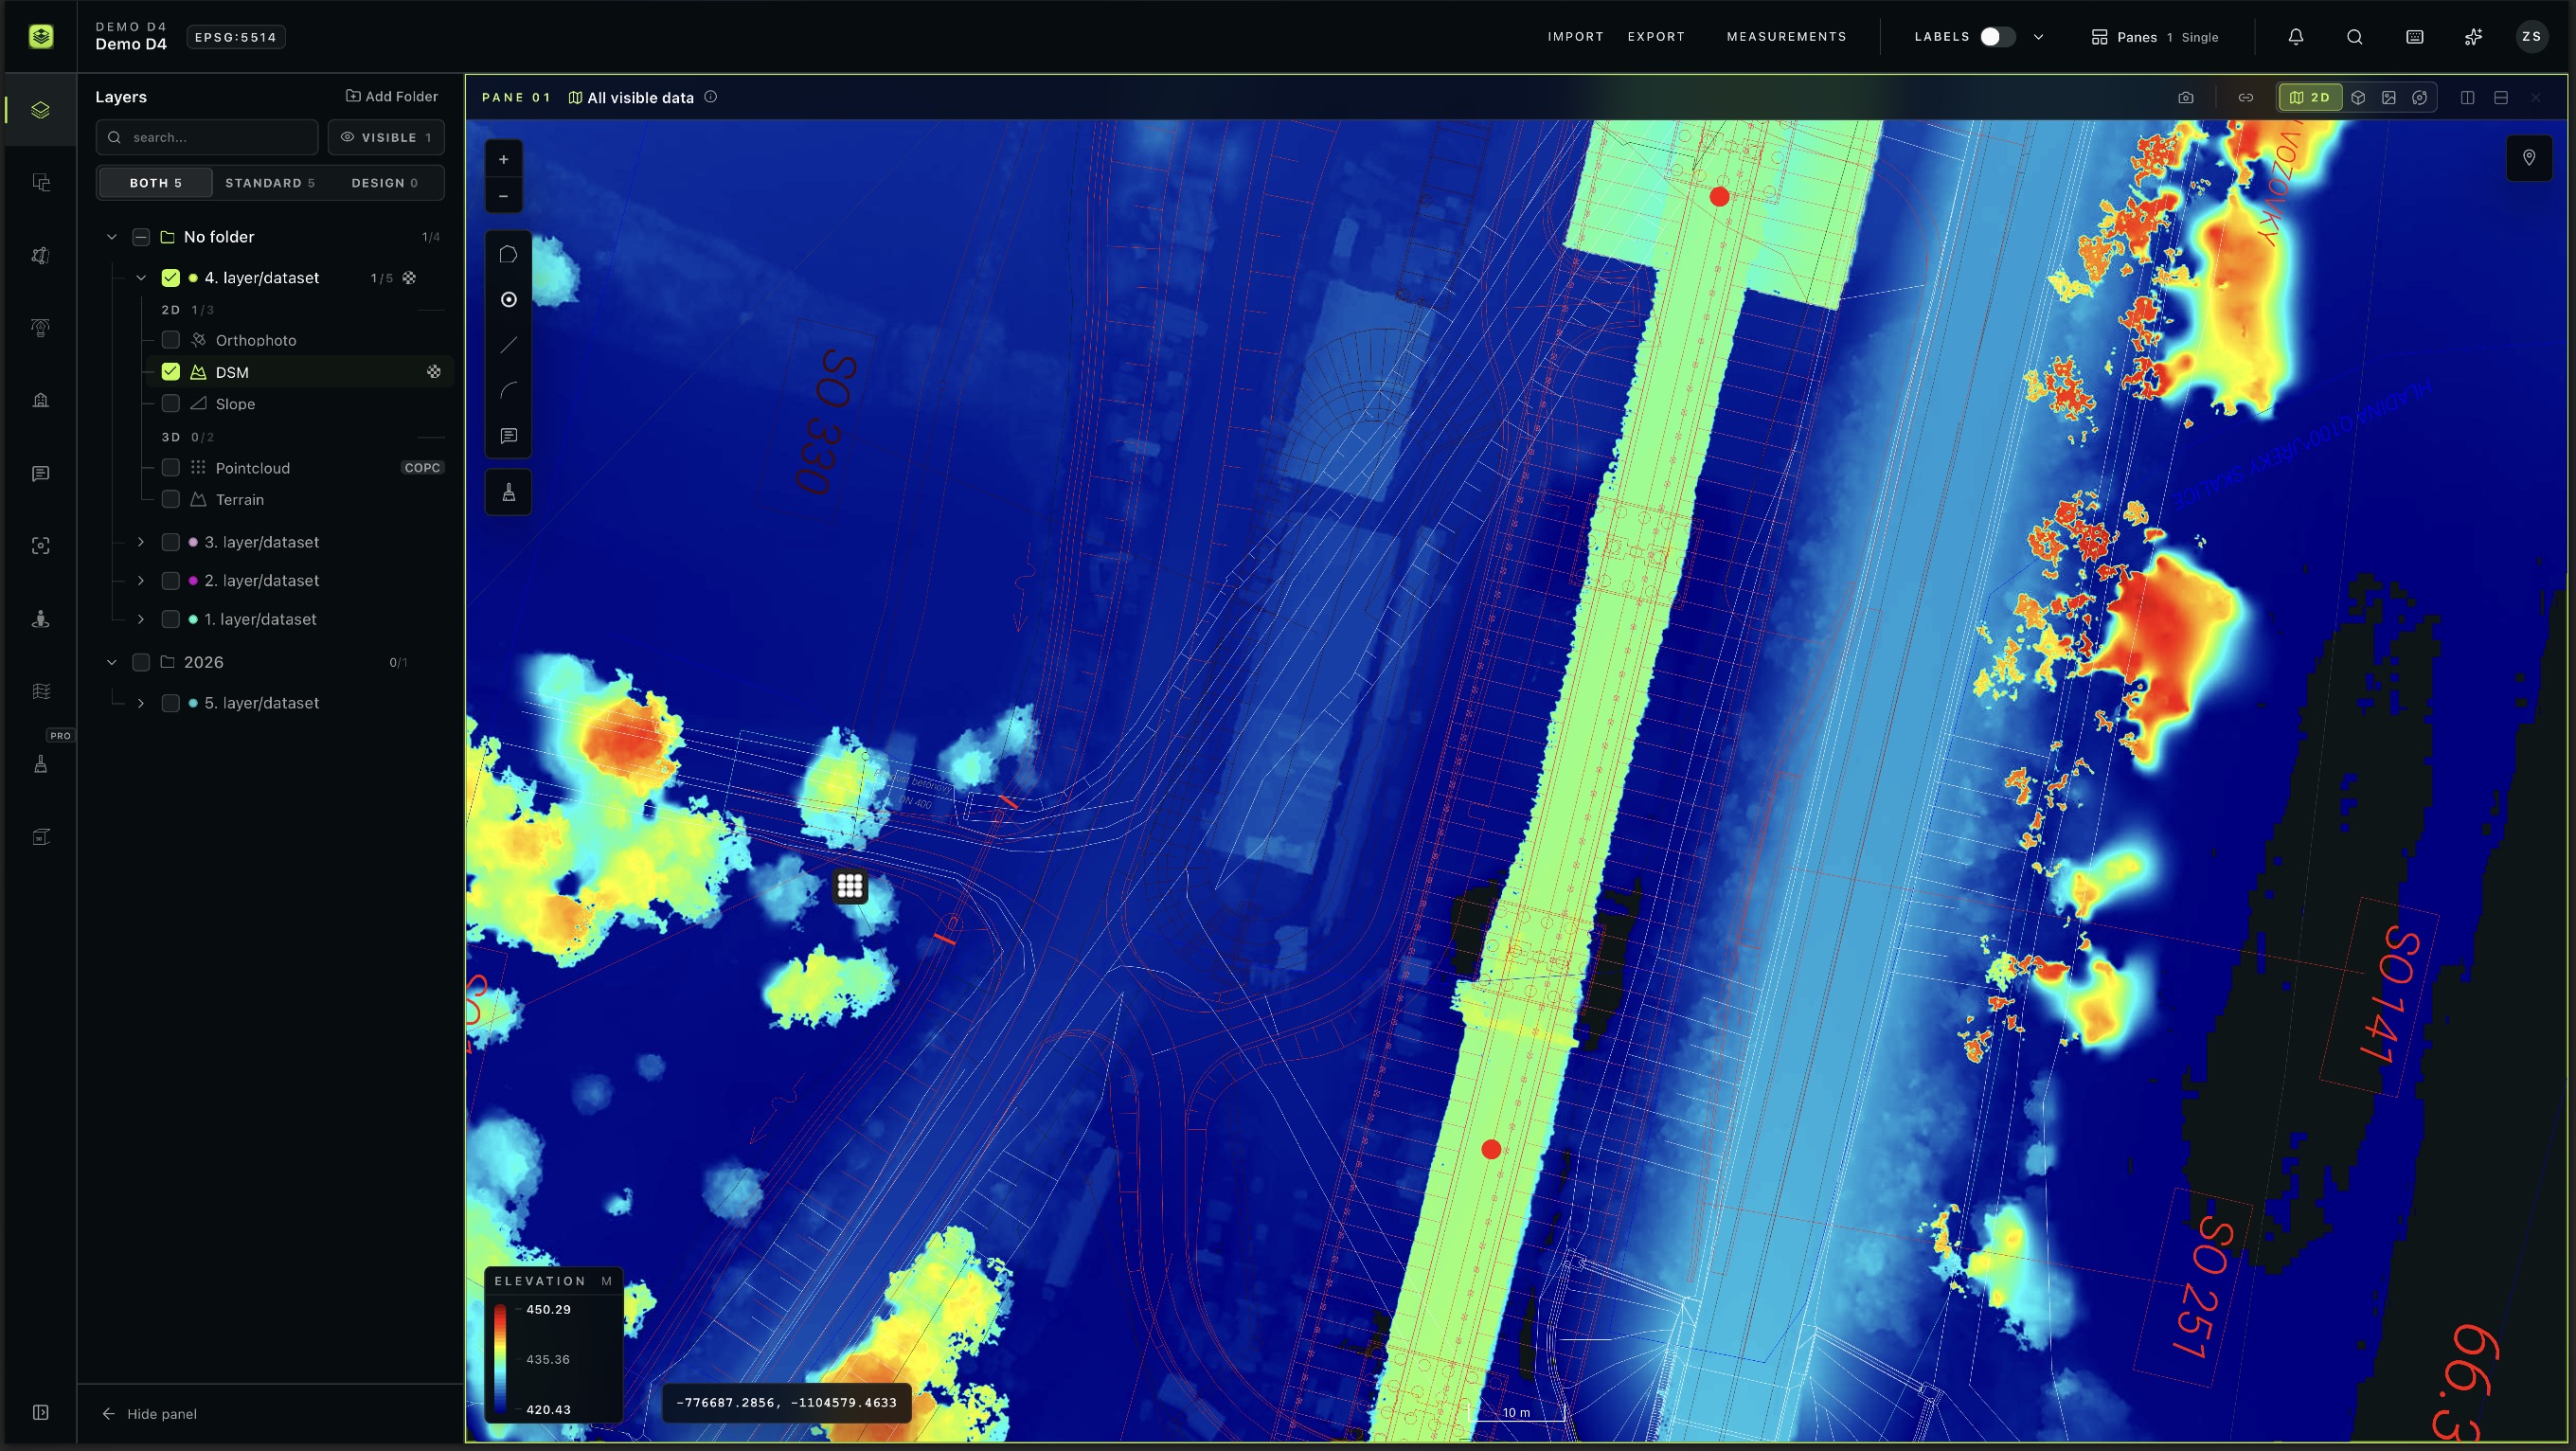Enable the Orthophoto layer checkbox
Screen dimensions: 2576x1451
pos(171,340)
